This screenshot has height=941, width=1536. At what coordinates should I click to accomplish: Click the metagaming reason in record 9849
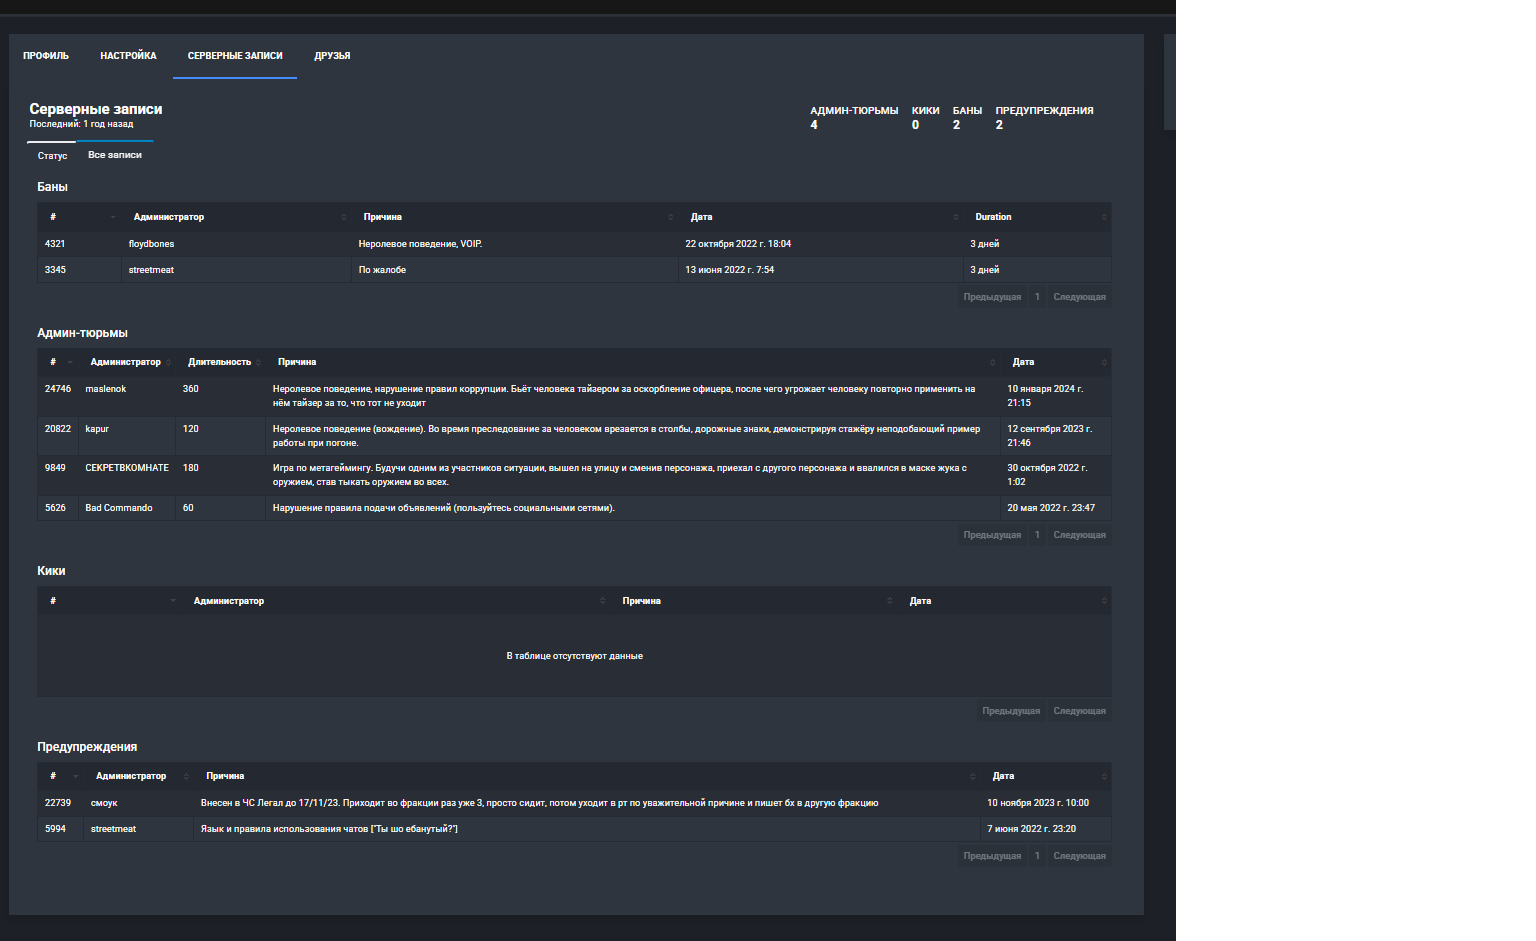coord(620,475)
